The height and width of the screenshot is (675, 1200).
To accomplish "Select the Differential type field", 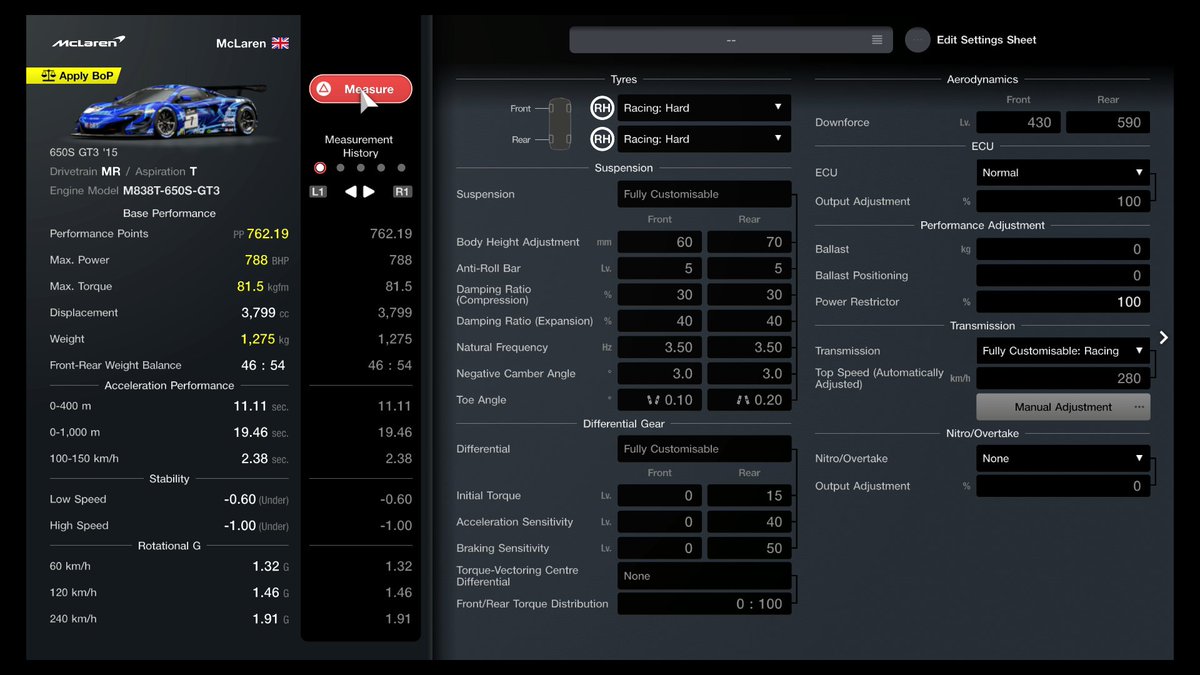I will [704, 449].
